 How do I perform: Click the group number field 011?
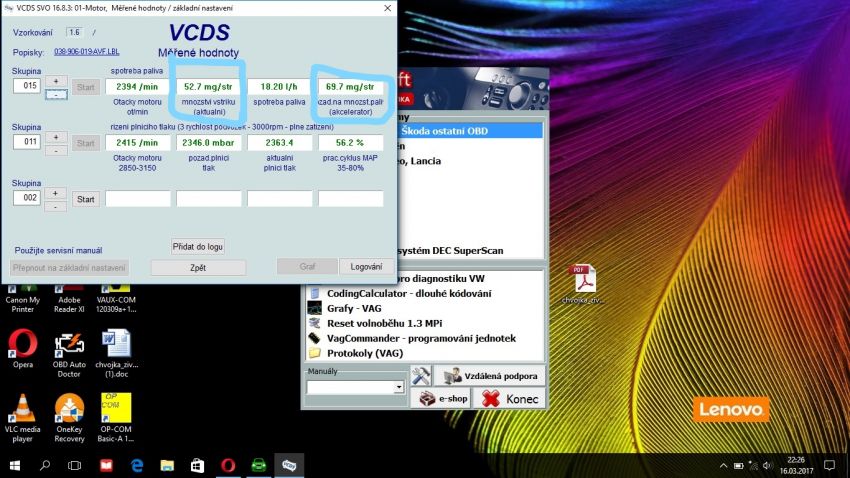[27, 142]
